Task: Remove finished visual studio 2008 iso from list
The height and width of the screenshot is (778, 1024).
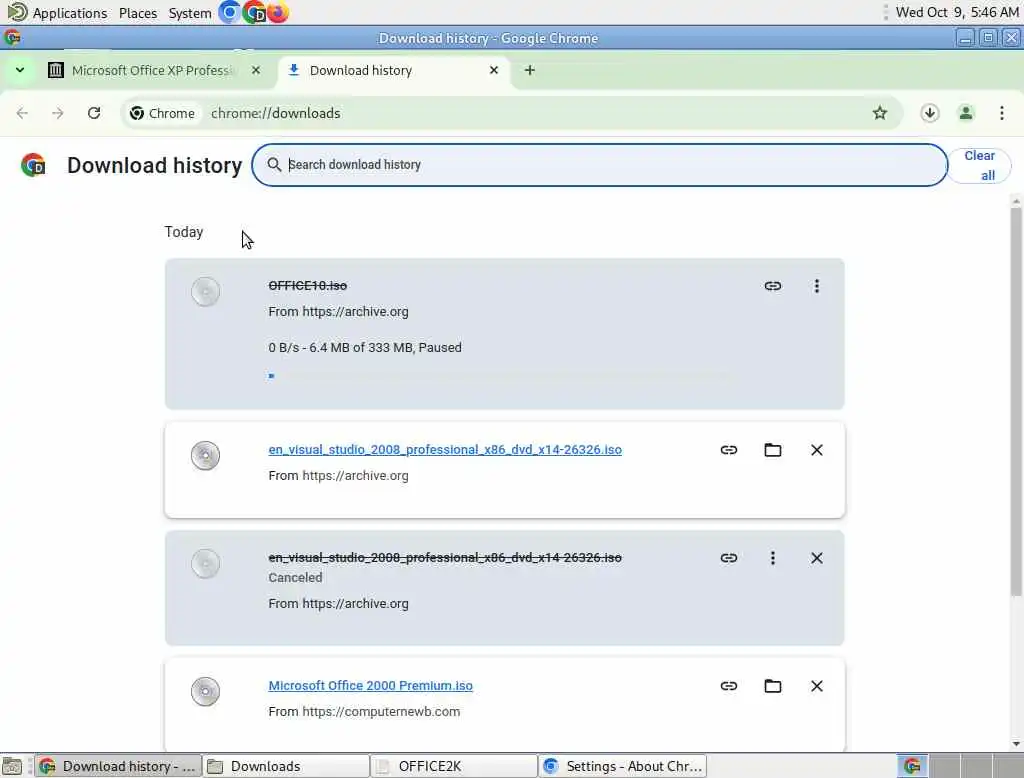Action: pos(816,450)
